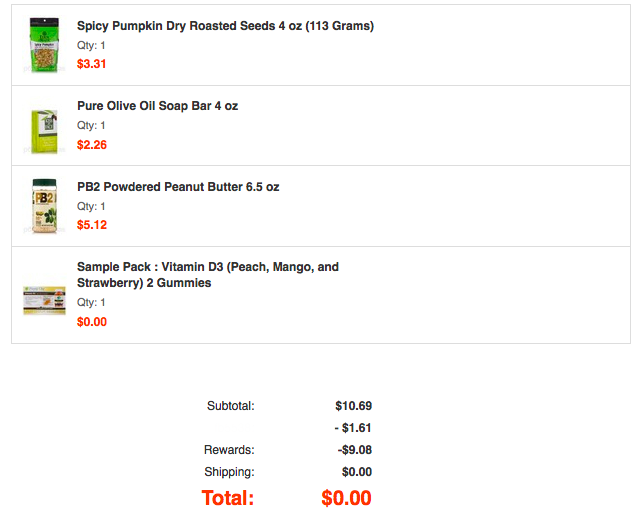Viewport: 635px width, 519px height.
Task: Click the Shipping label
Action: pyautogui.click(x=229, y=472)
